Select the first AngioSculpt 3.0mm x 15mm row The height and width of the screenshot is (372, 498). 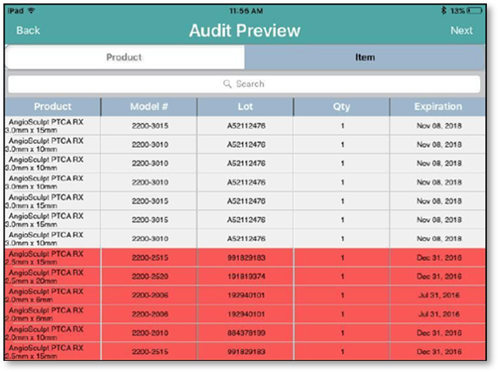point(245,126)
